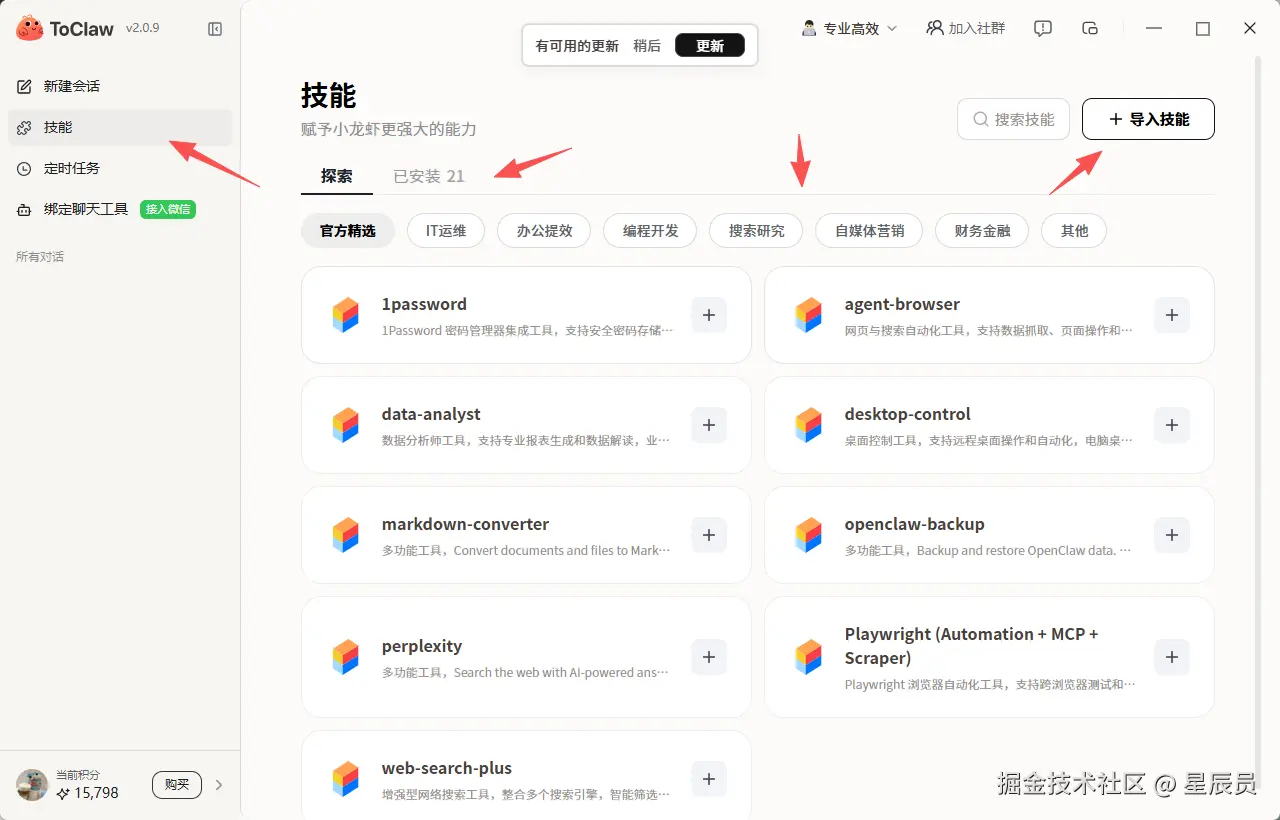
Task: Add the 1password skill with plus
Action: pos(709,315)
